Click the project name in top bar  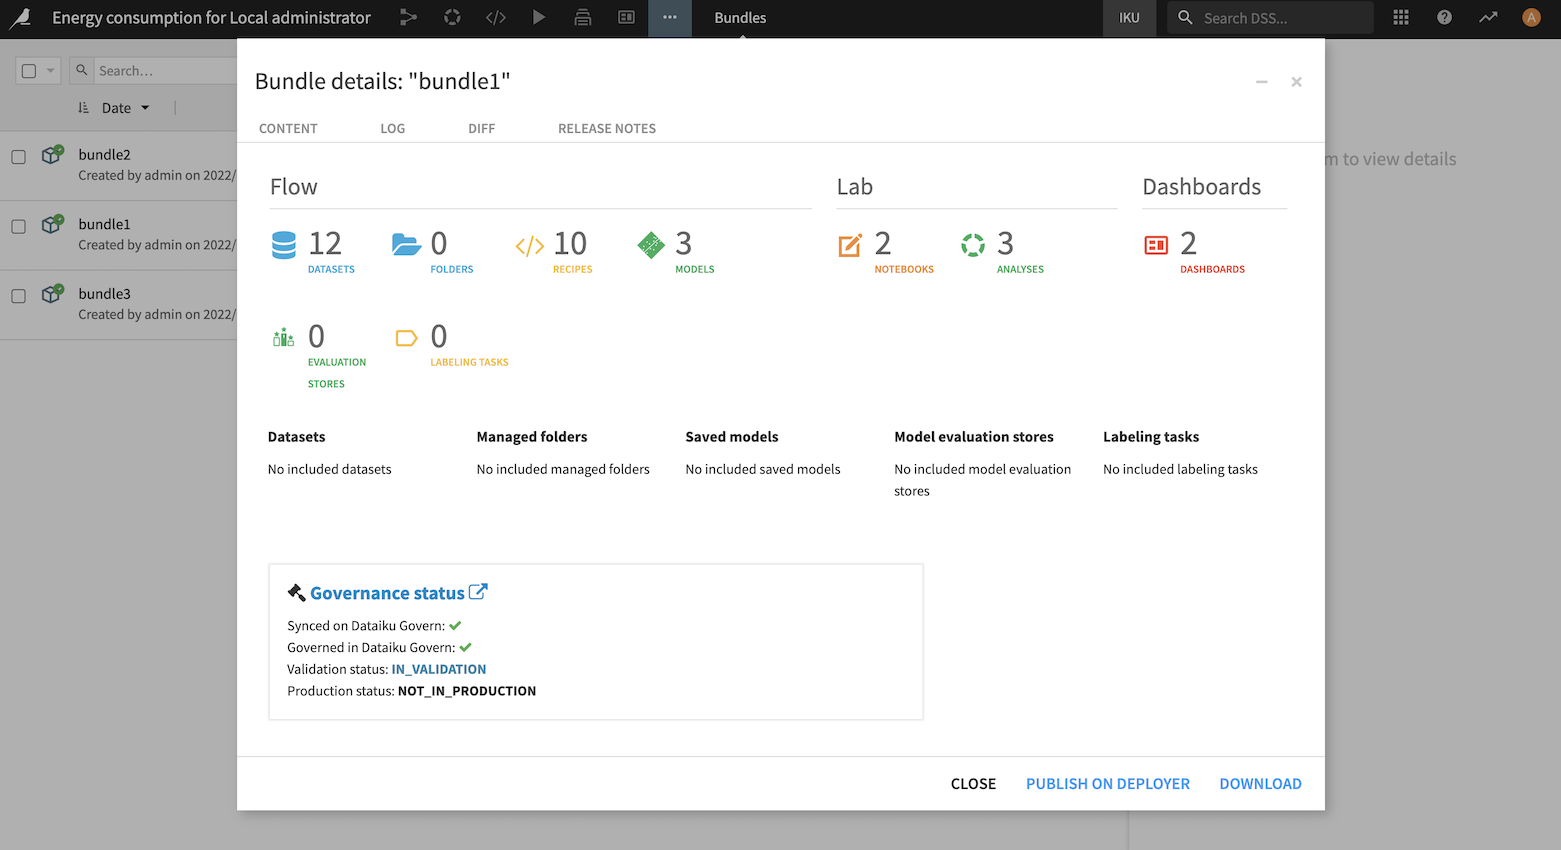pyautogui.click(x=211, y=18)
